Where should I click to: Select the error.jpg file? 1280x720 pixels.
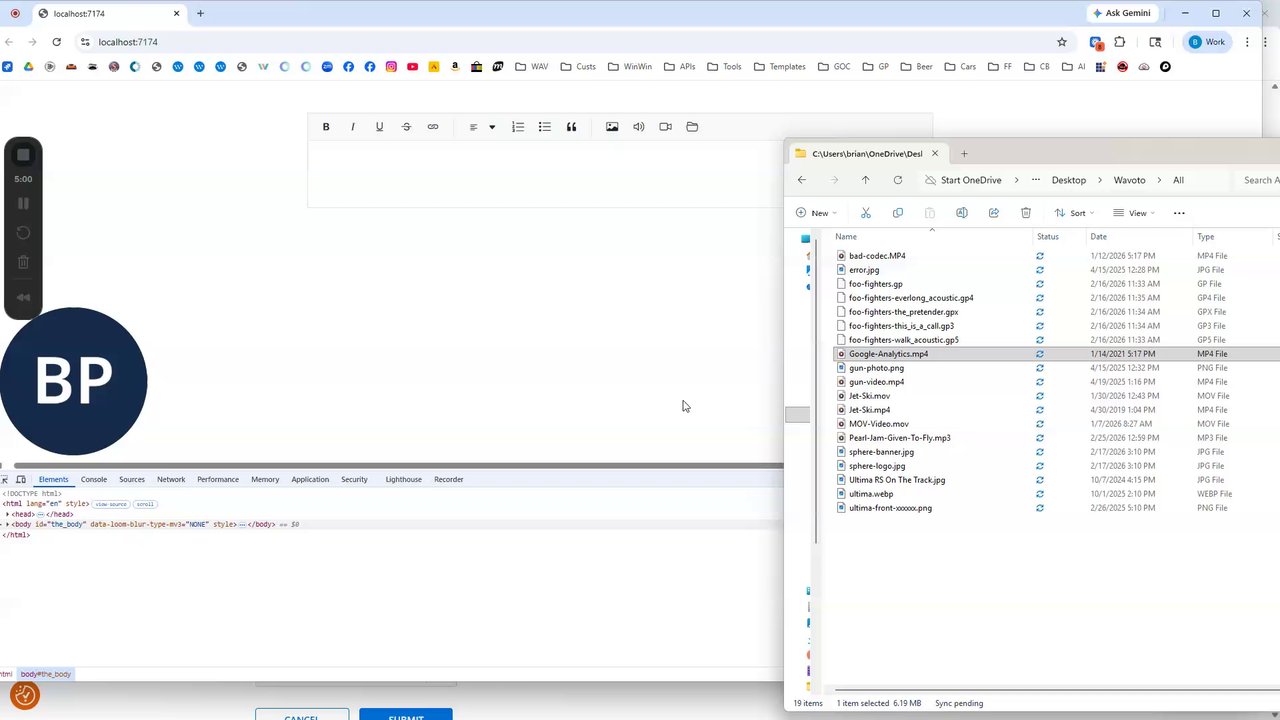864,270
